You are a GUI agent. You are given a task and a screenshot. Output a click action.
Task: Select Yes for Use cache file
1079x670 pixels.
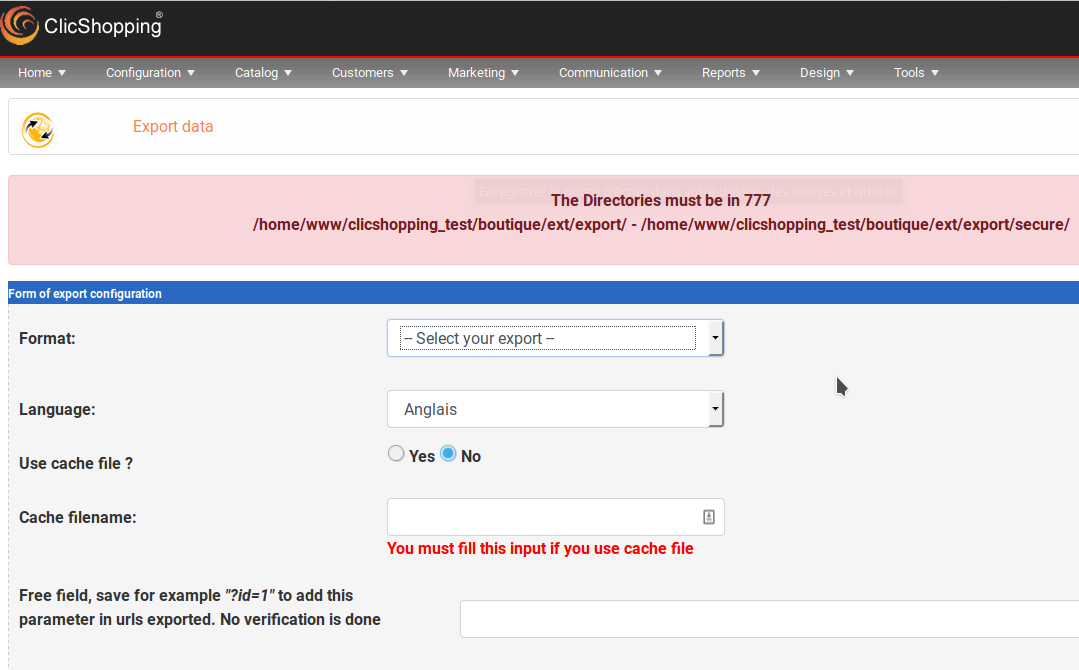click(x=396, y=453)
